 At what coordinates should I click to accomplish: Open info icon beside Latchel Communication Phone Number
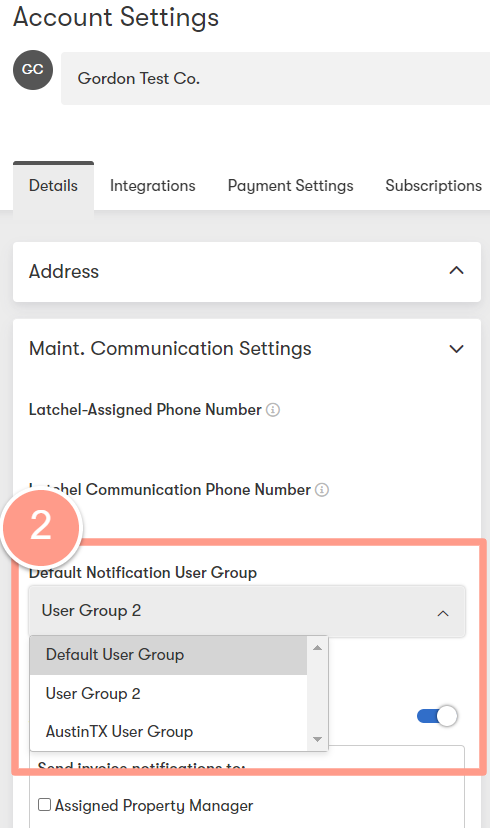tap(322, 490)
